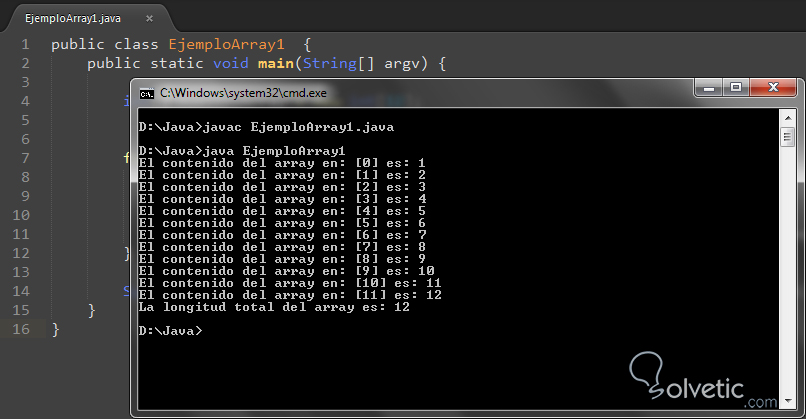Click line number 10 in editor gutter
Screen dimensions: 806x419
[21, 215]
